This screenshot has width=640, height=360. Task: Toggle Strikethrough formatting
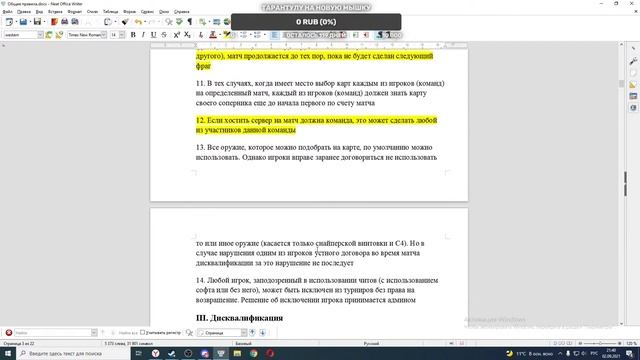coord(164,35)
